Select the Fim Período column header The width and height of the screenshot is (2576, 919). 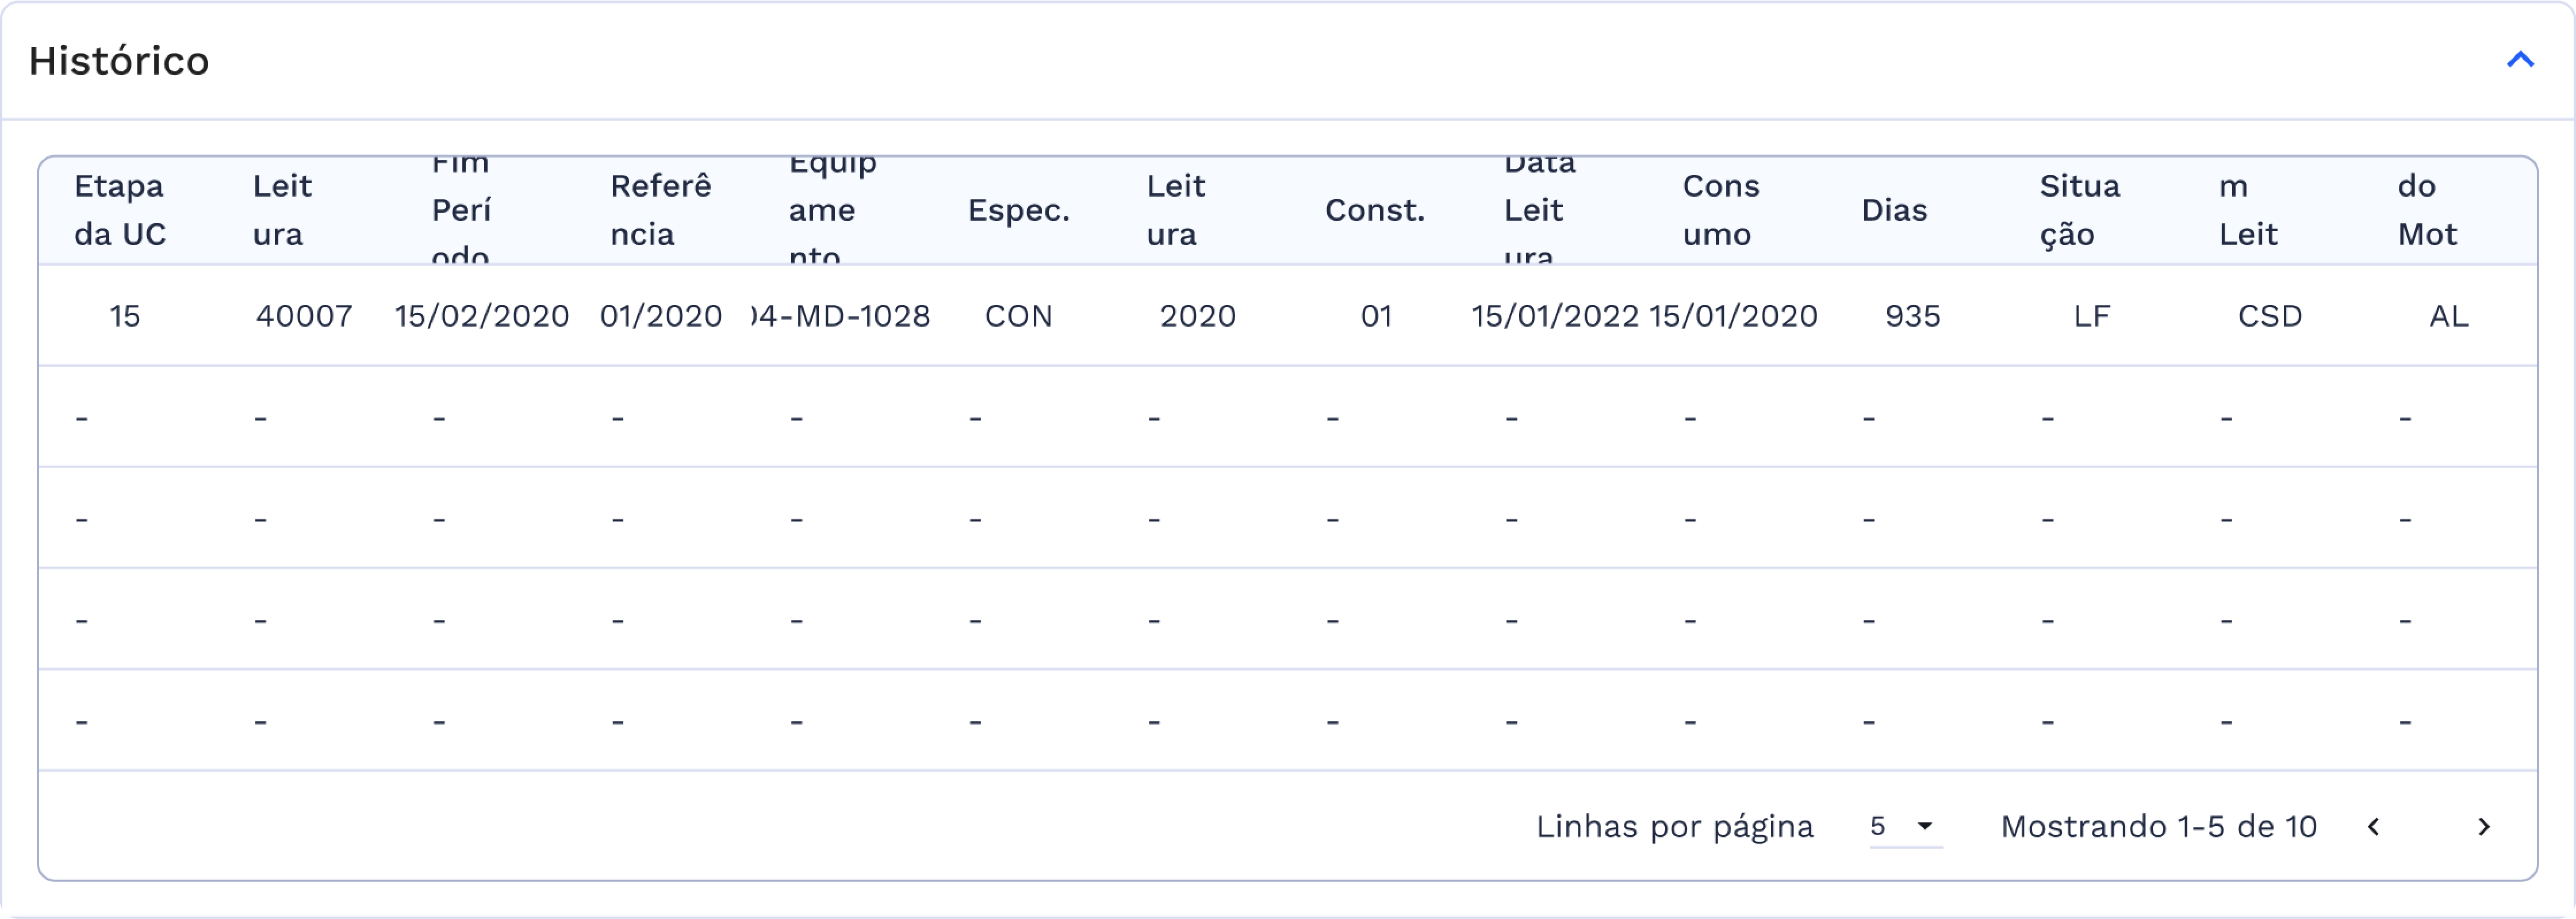click(x=459, y=210)
